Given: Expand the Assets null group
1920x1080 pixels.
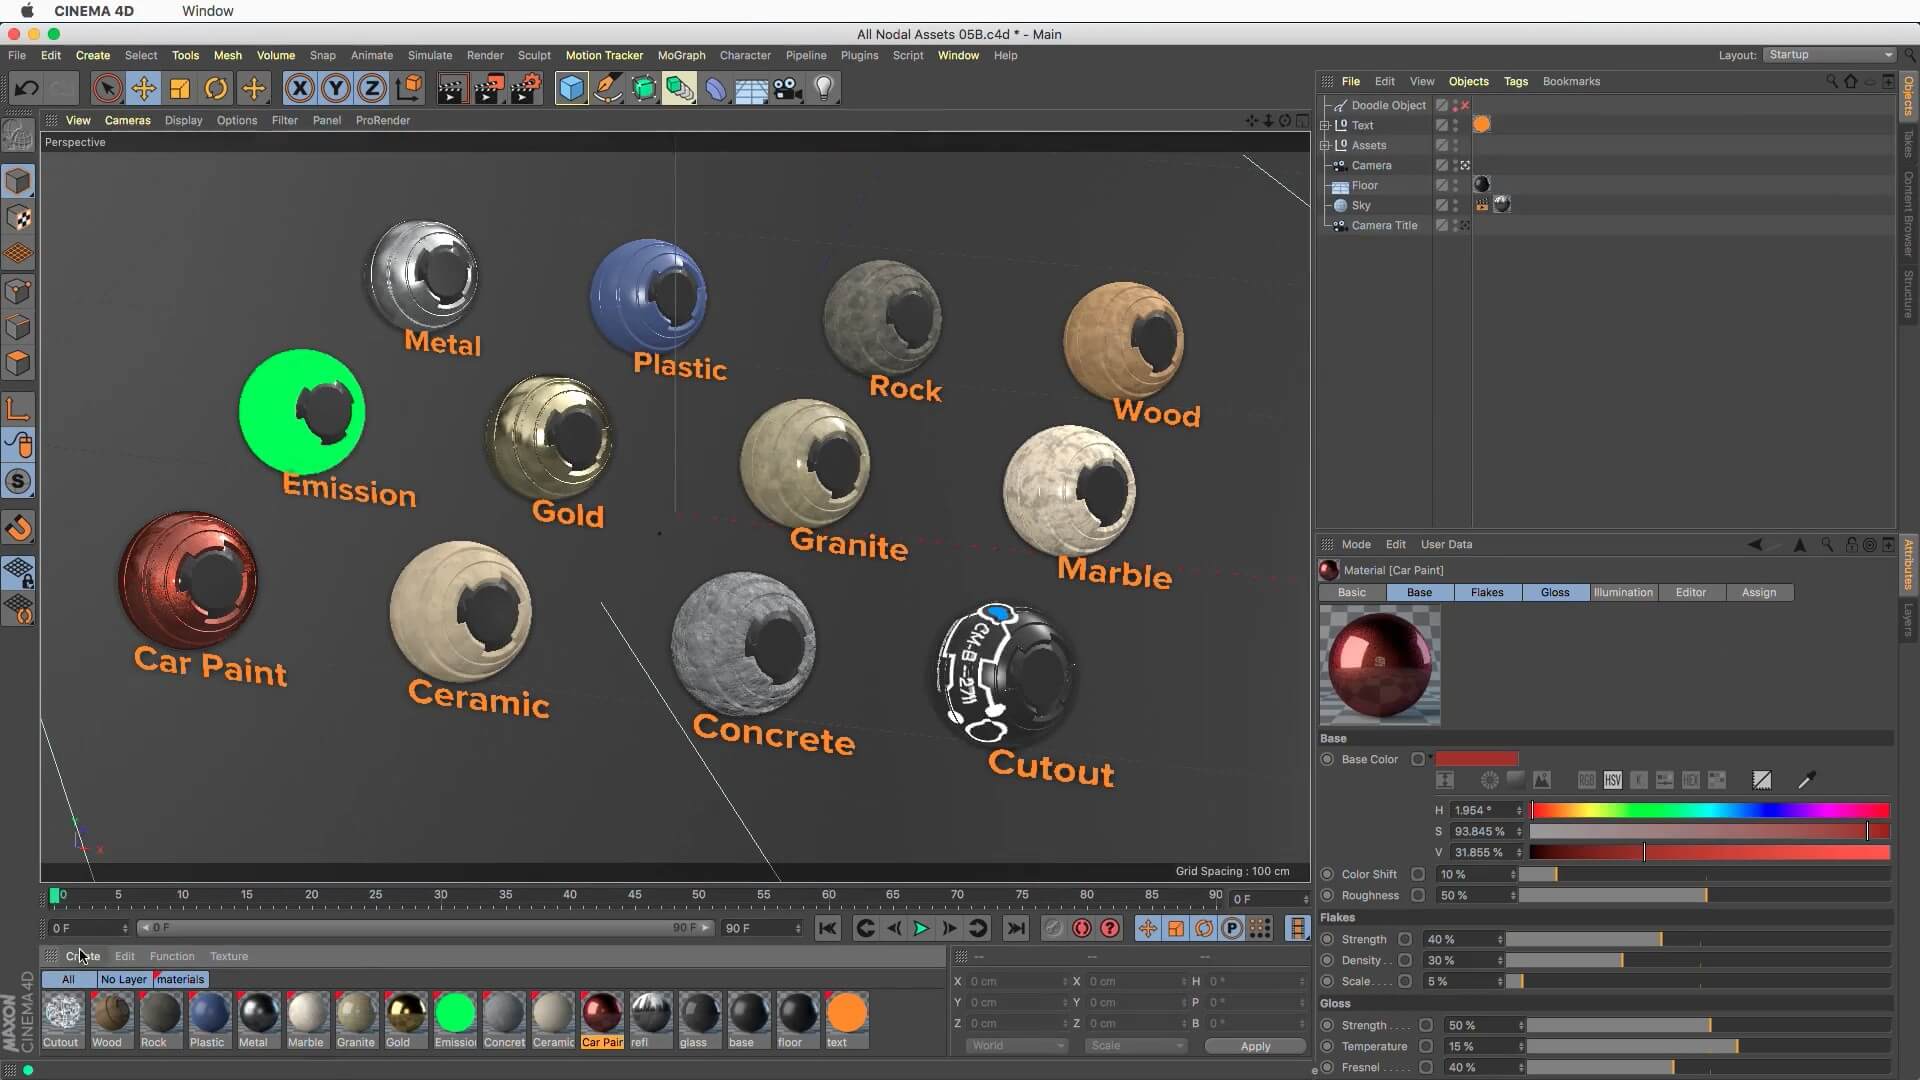Looking at the screenshot, I should click(x=1325, y=146).
